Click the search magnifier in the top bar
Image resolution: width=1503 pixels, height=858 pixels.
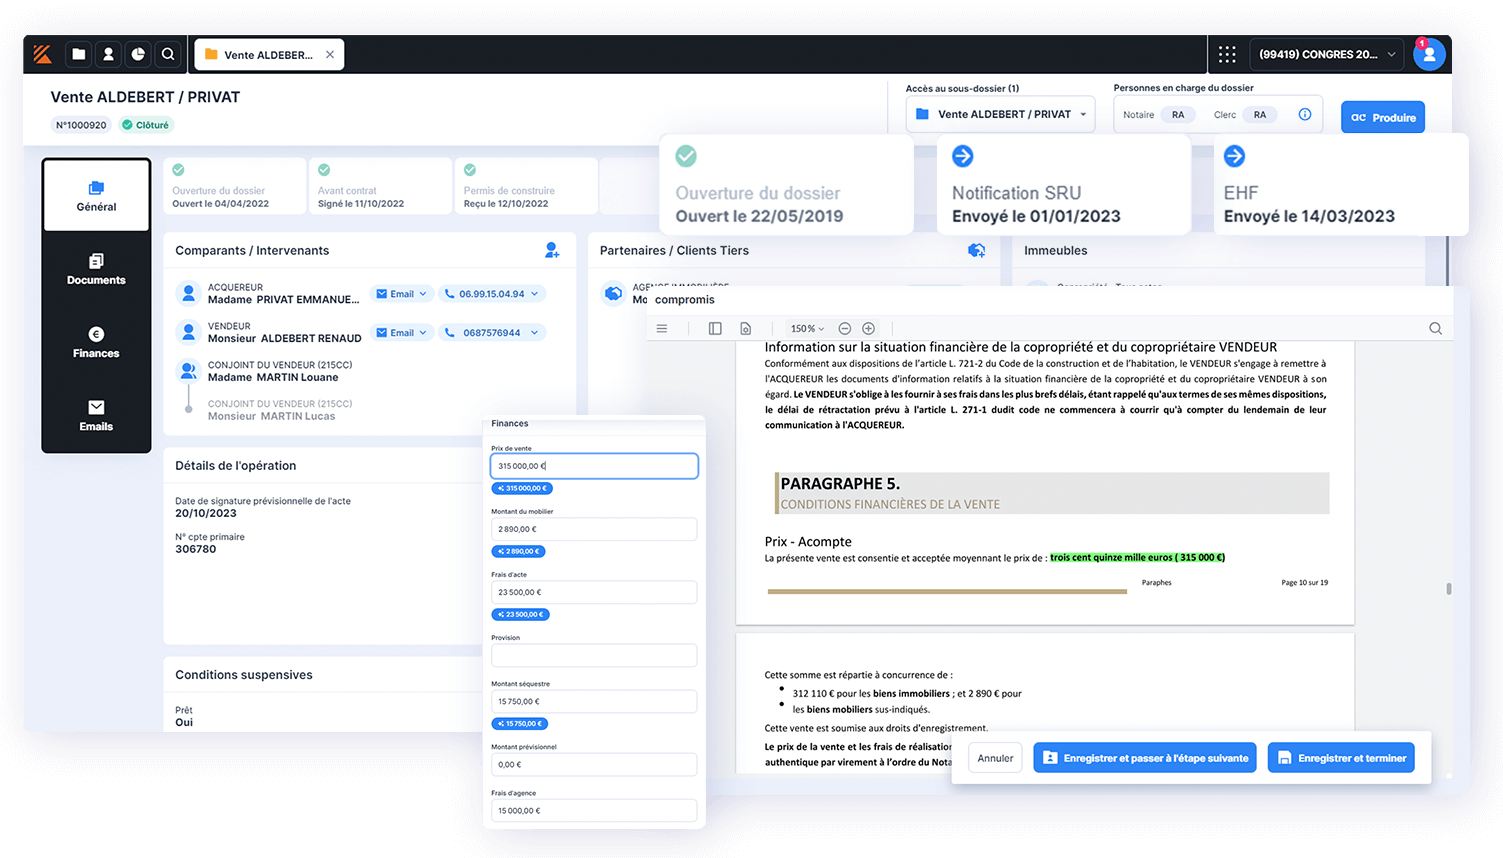[x=168, y=54]
